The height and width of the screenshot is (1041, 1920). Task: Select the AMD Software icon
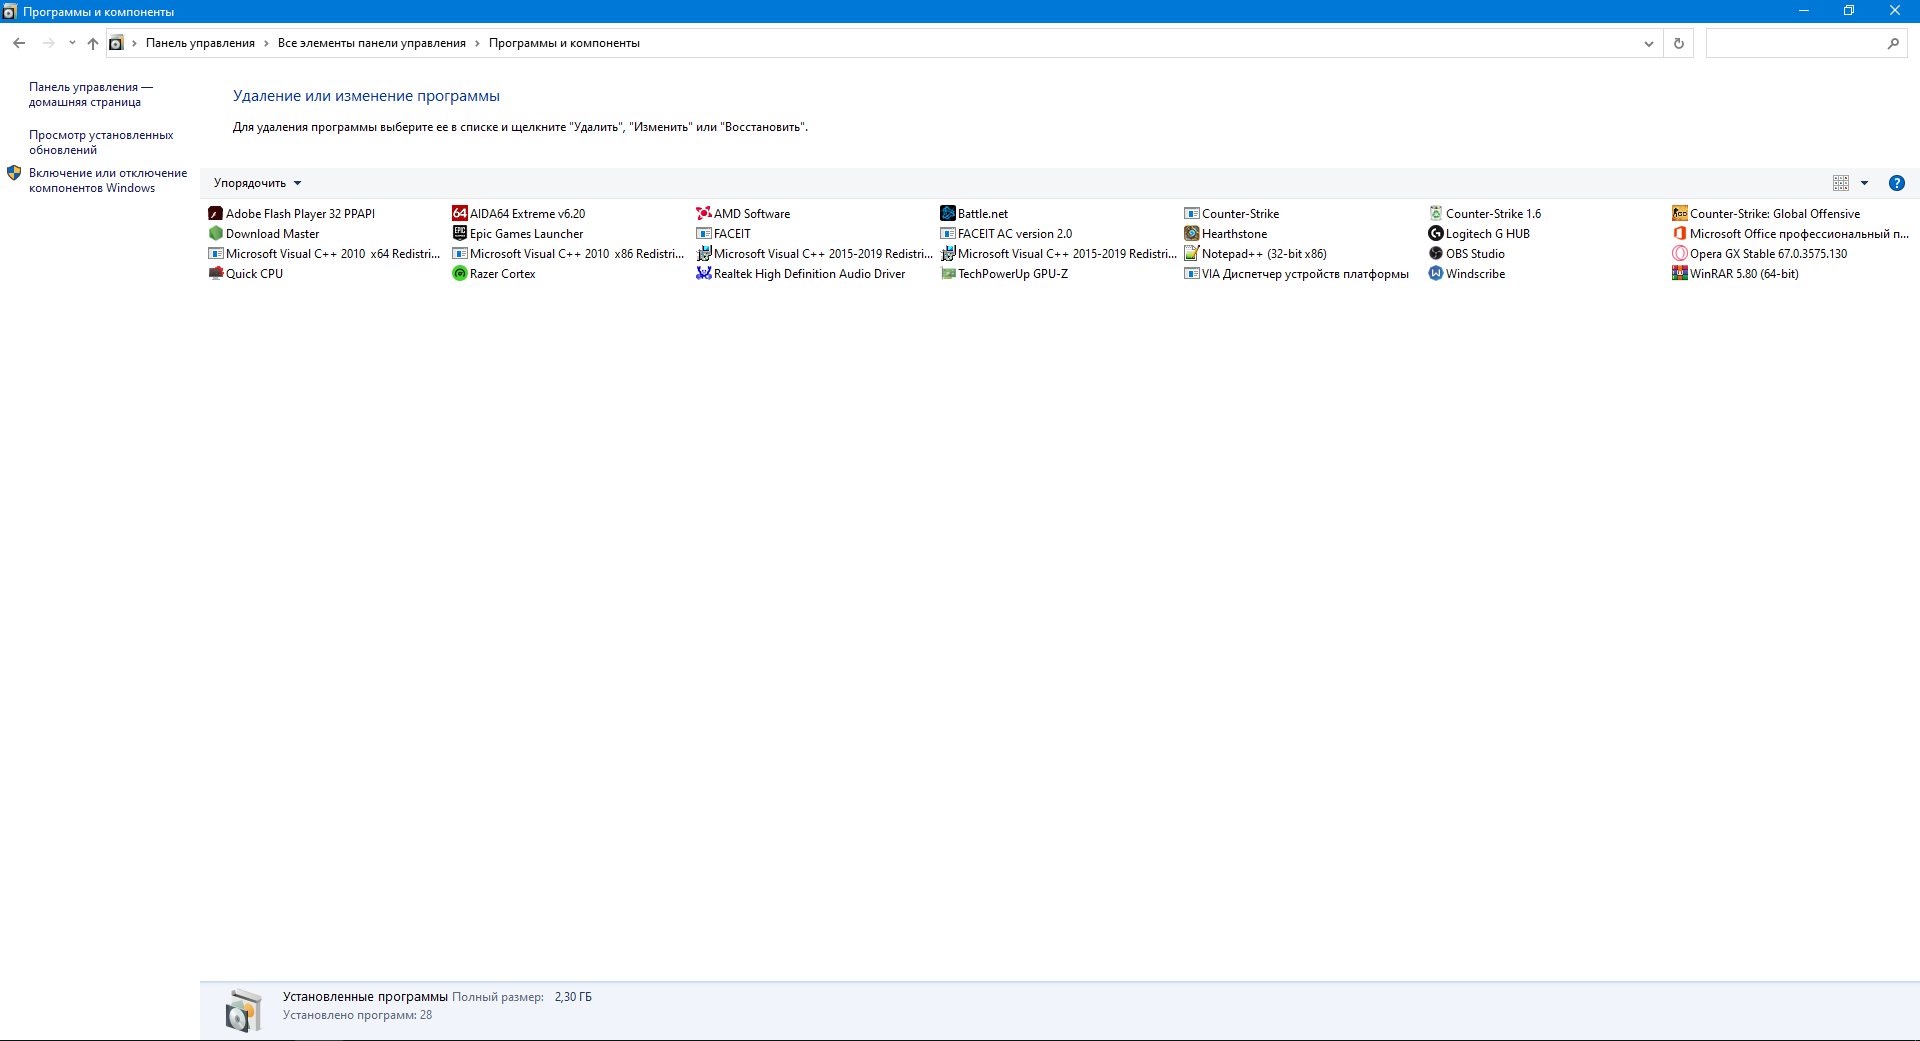[703, 213]
